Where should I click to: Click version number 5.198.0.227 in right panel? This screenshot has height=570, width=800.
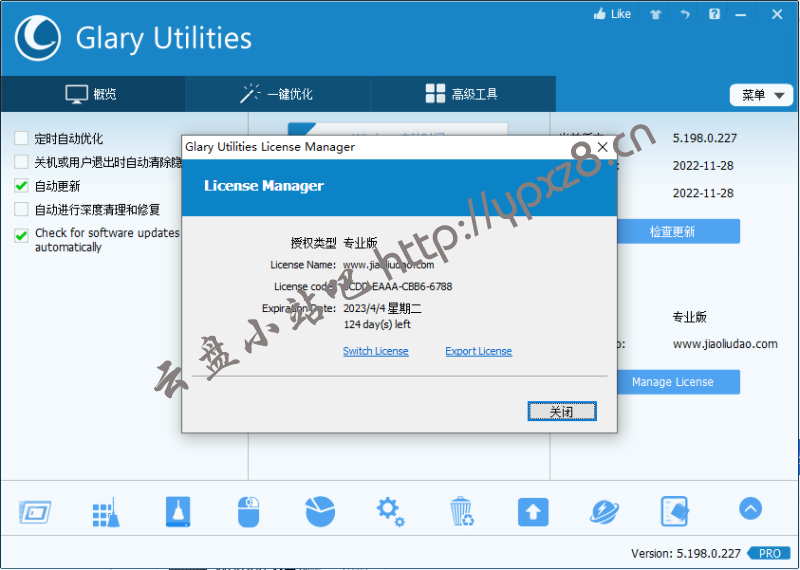tap(705, 138)
